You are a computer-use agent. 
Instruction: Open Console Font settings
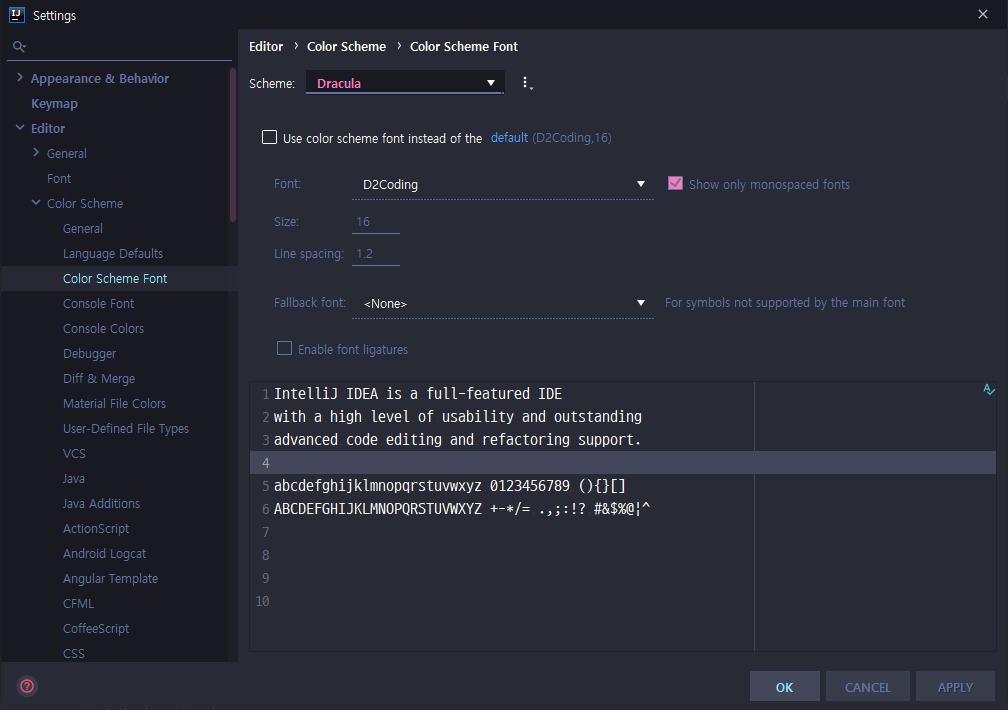(98, 304)
